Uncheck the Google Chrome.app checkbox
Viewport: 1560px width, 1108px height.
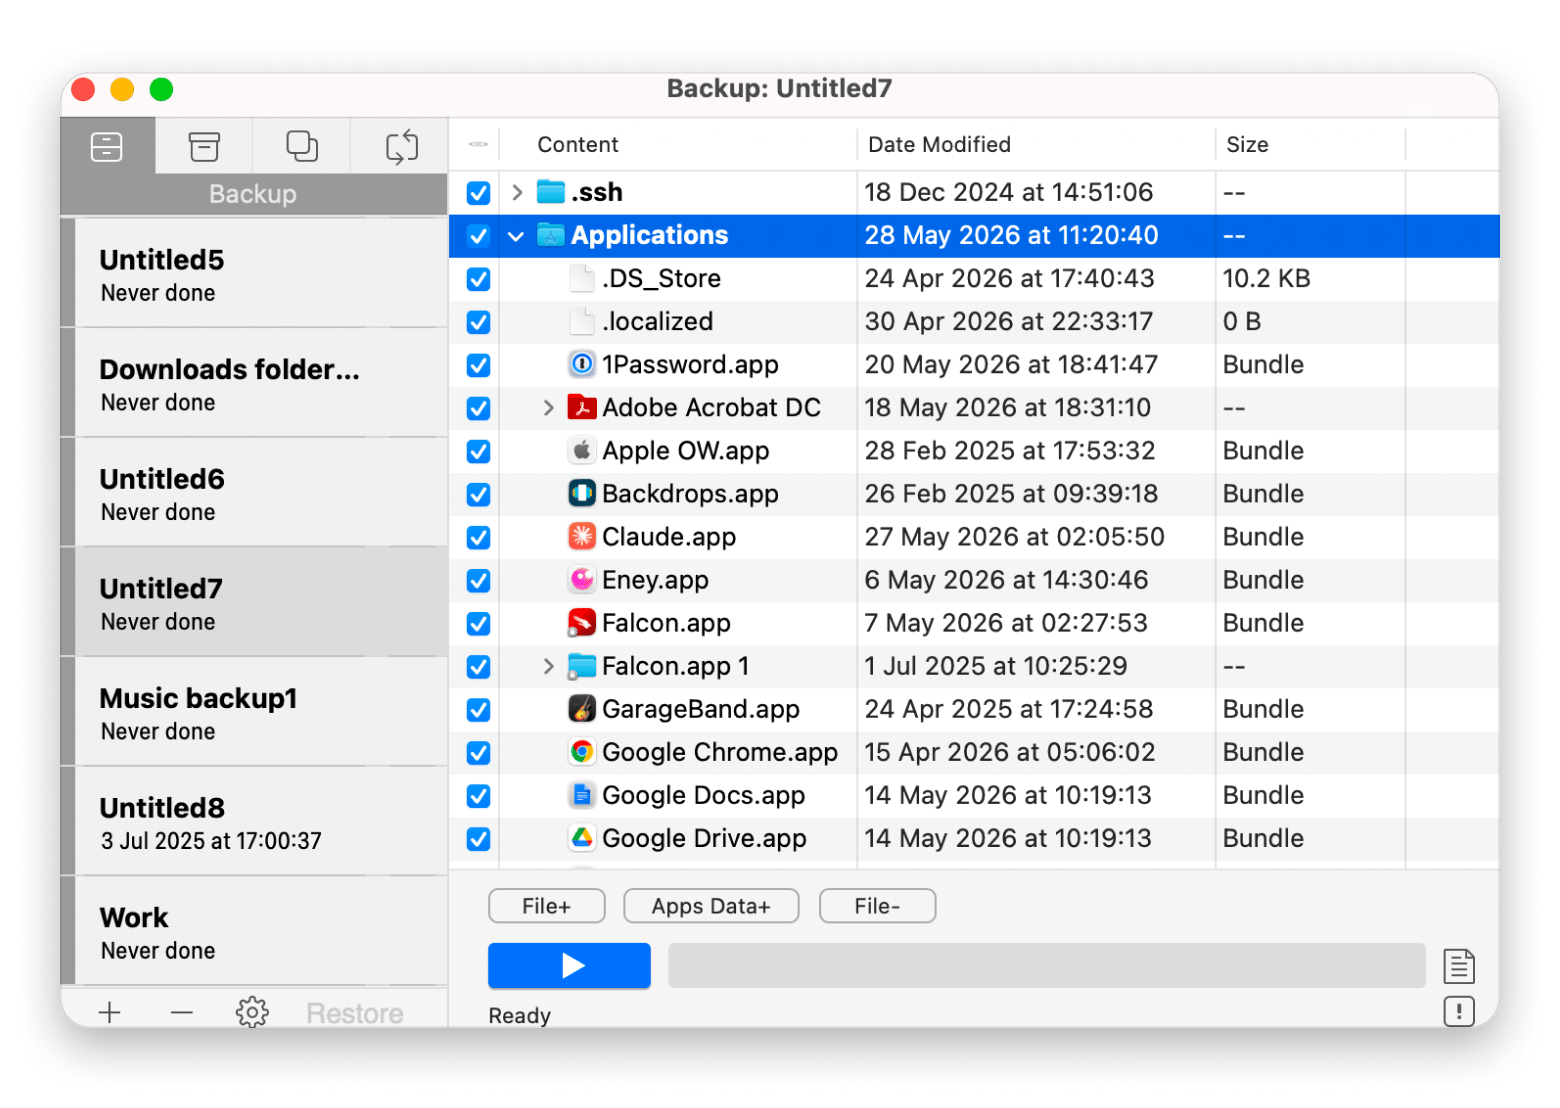478,752
